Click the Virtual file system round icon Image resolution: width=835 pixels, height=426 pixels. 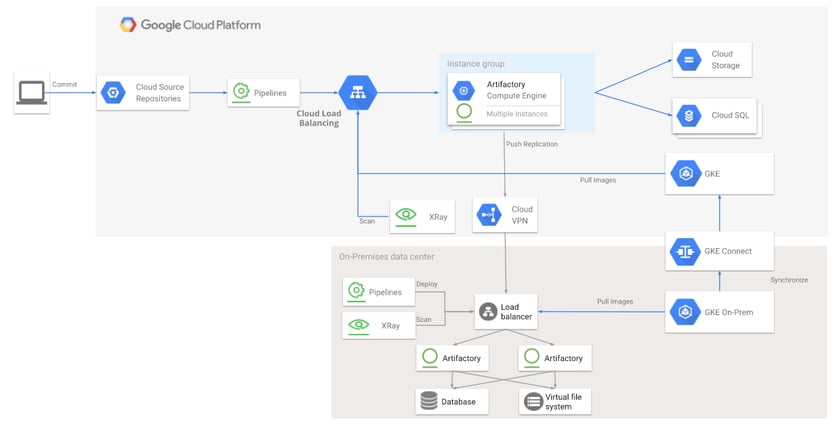pyautogui.click(x=533, y=402)
